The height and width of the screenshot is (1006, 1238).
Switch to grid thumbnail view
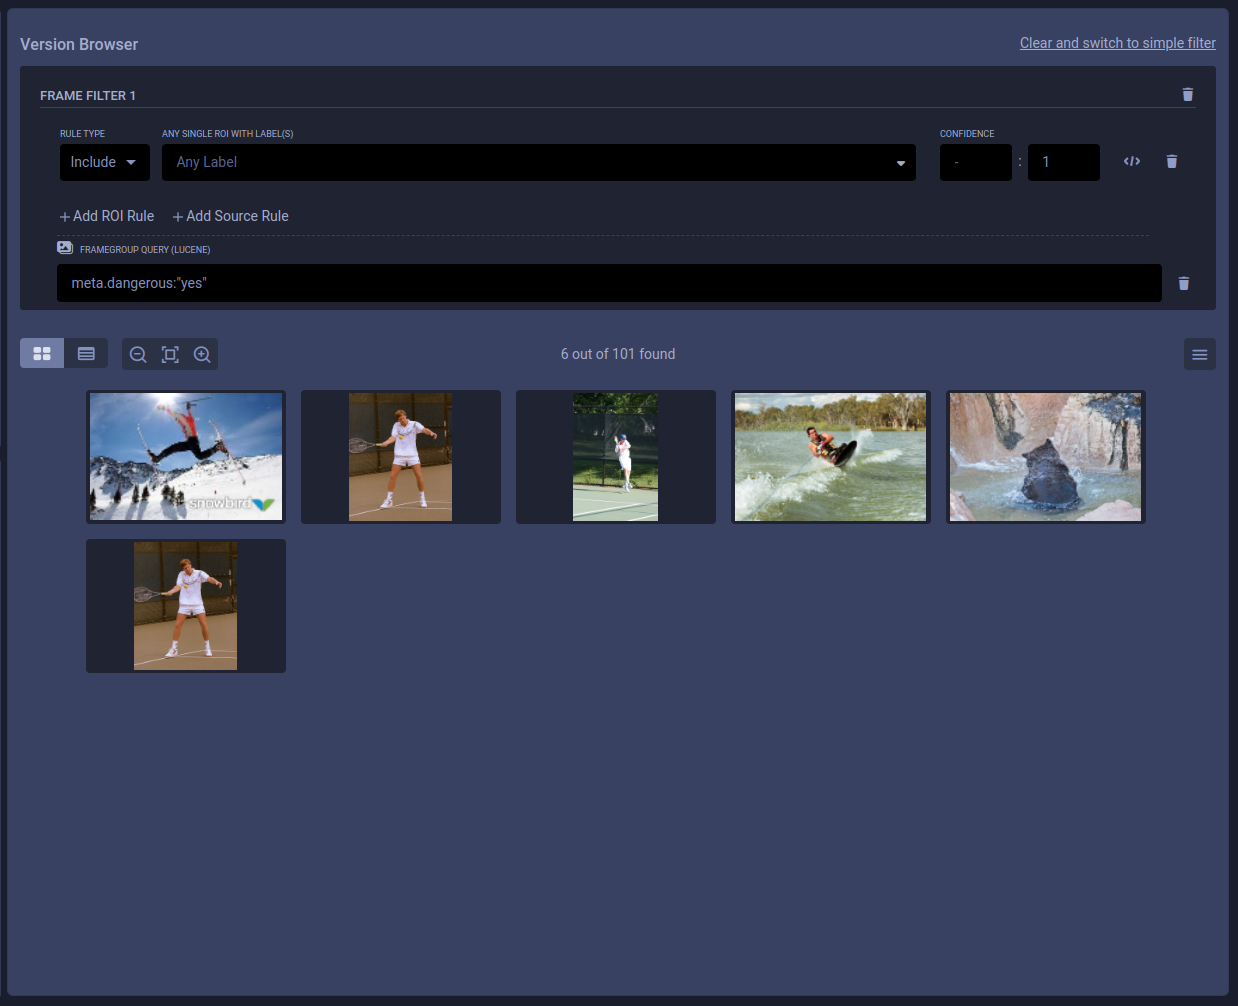point(42,354)
